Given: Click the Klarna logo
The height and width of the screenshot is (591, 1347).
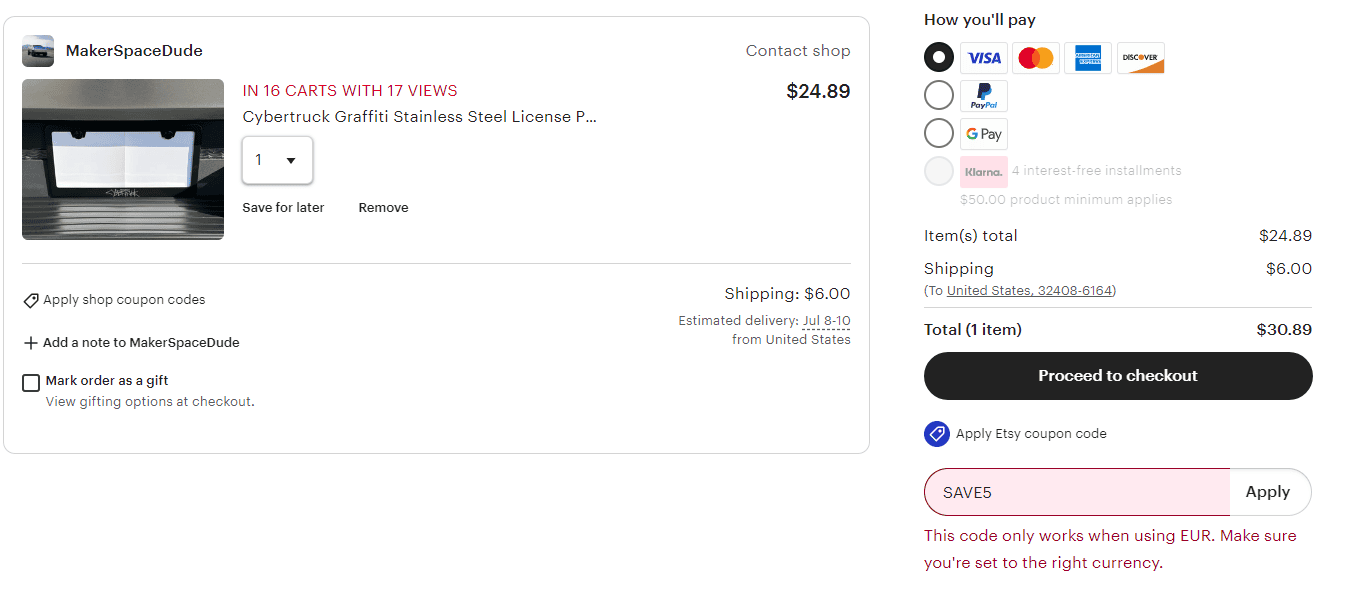Looking at the screenshot, I should 984,171.
